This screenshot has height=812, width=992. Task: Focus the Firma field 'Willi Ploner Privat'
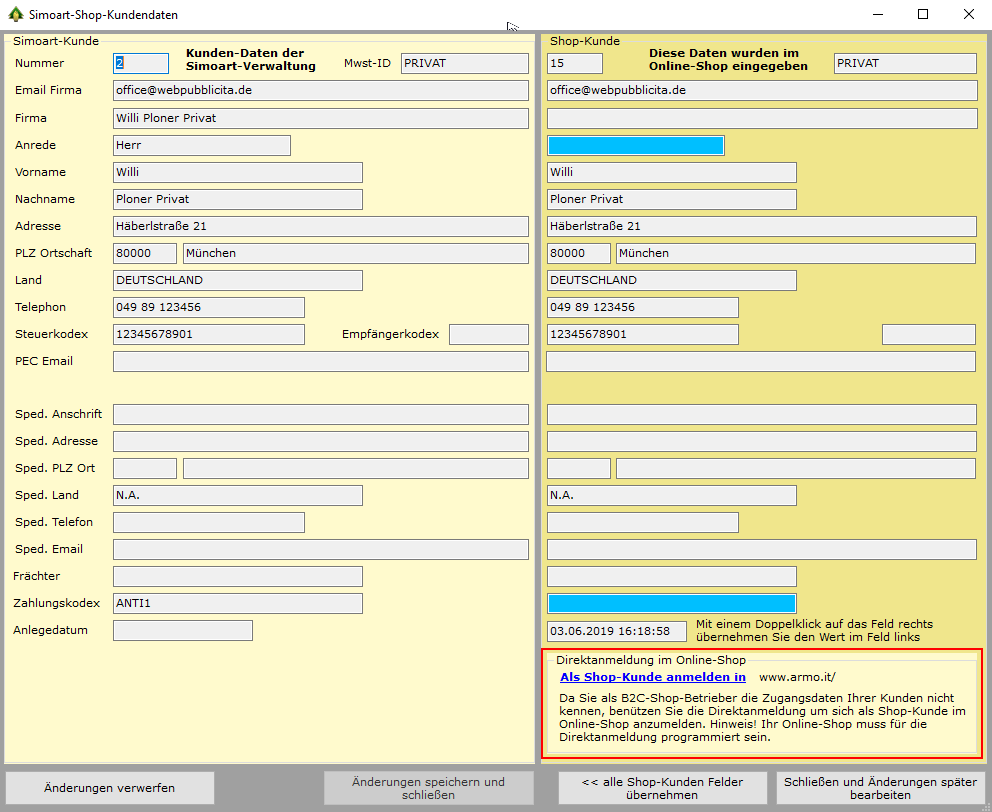(320, 118)
